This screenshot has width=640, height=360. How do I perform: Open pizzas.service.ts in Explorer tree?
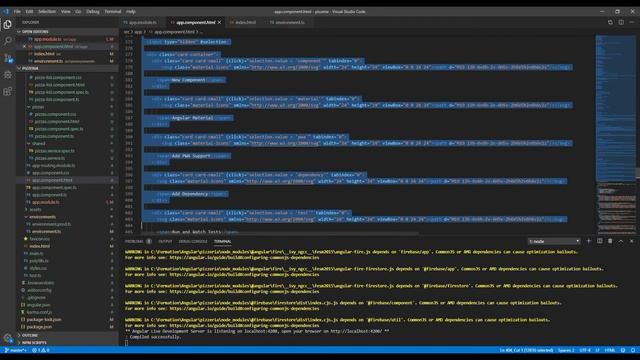[x=49, y=158]
